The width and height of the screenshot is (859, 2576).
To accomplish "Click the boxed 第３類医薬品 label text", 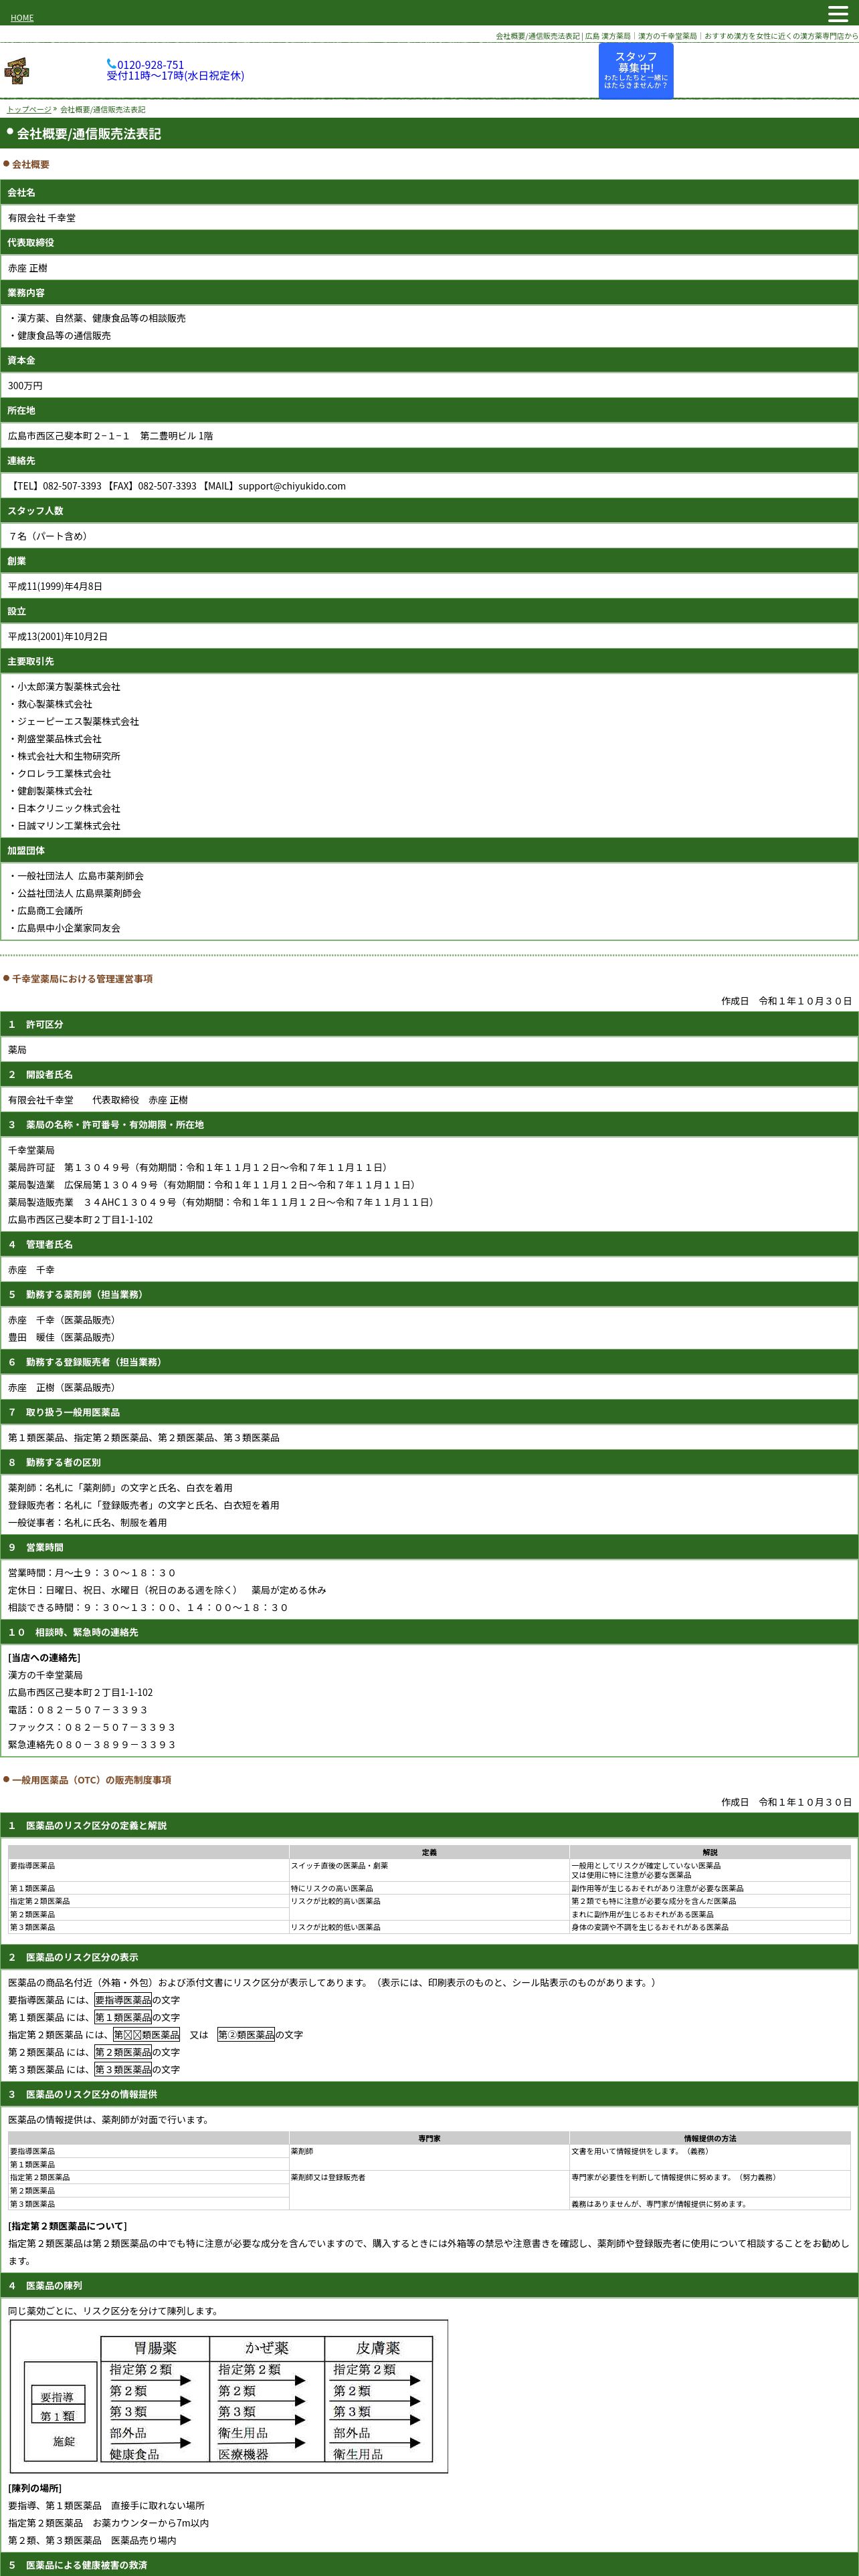I will coord(123,2070).
